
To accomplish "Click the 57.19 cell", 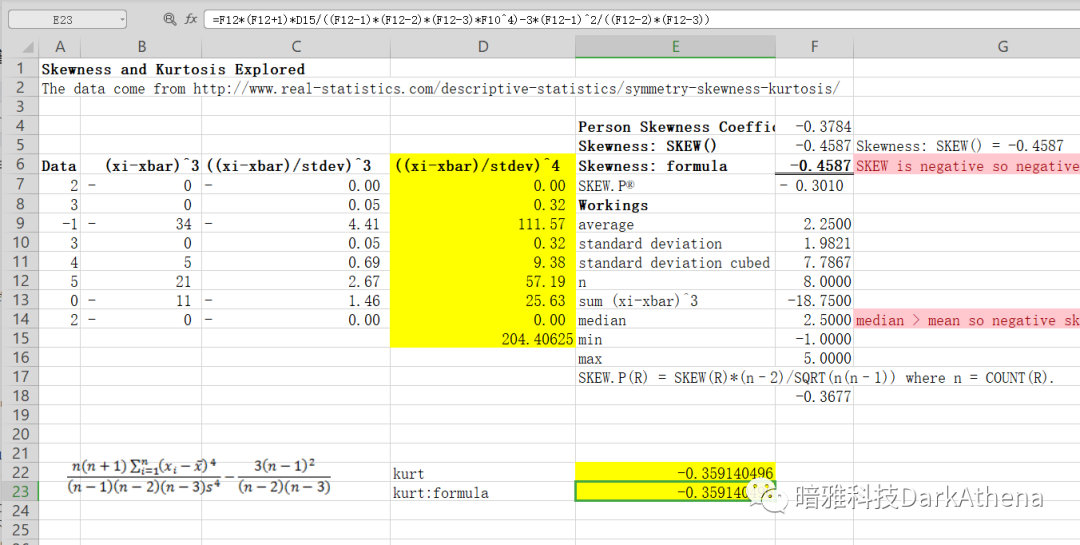I will click(x=546, y=281).
